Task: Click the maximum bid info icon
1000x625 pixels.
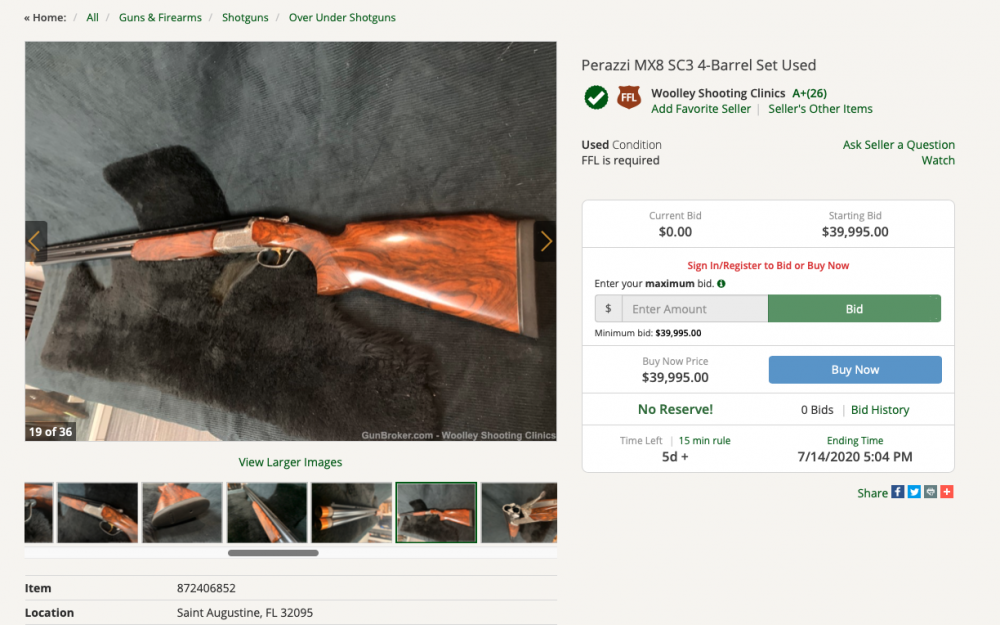Action: click(x=721, y=284)
